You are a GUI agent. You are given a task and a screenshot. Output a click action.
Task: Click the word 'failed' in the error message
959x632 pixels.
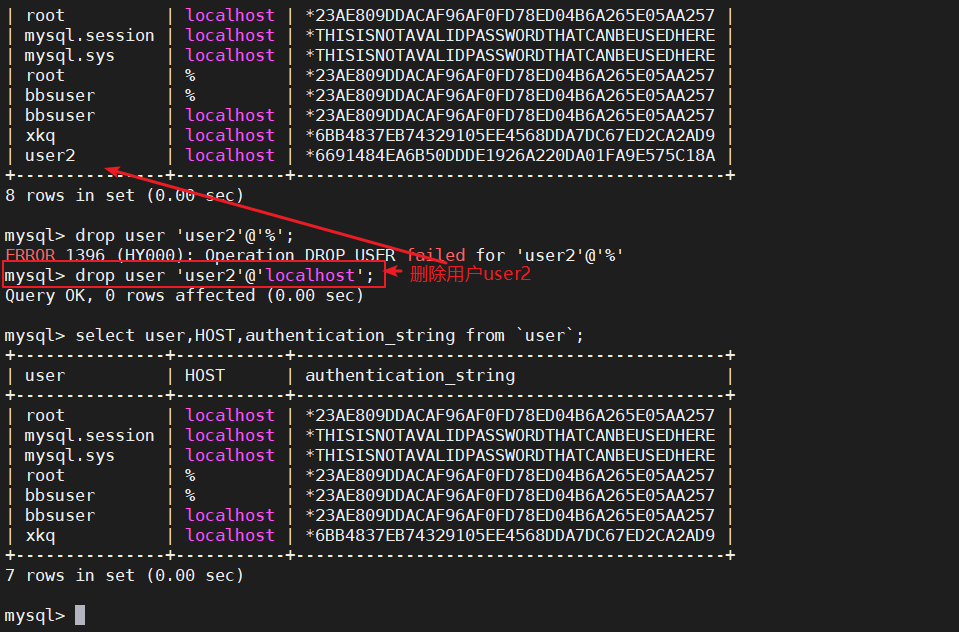tap(436, 255)
